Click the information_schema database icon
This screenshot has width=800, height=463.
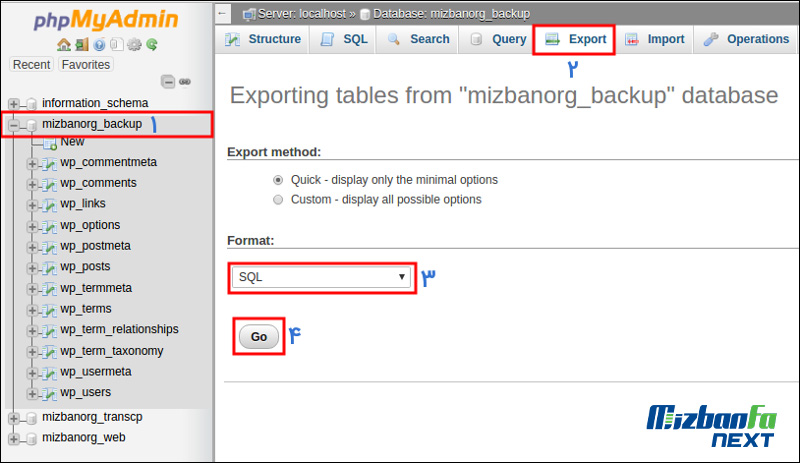(x=32, y=104)
